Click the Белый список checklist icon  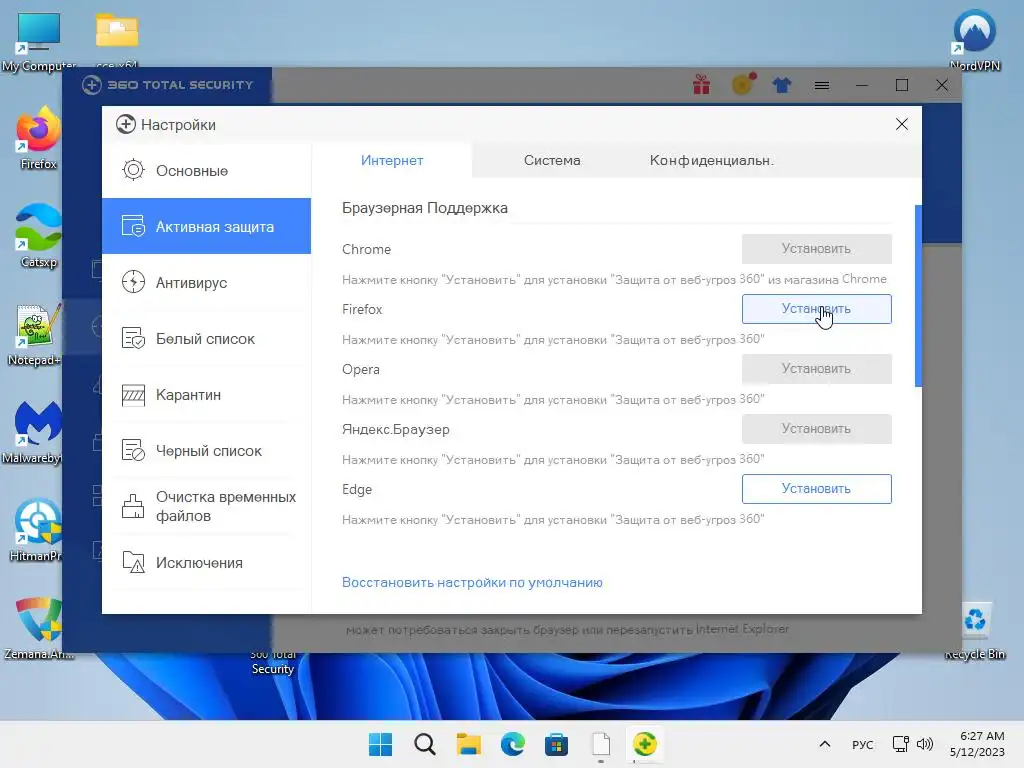133,338
